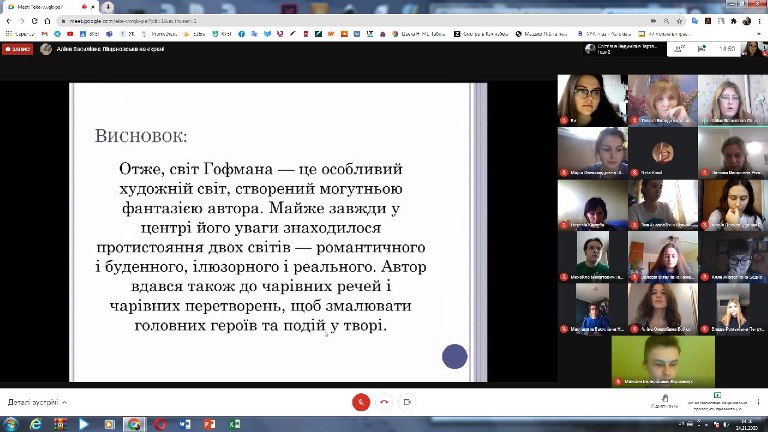Open the browser home page
Image resolution: width=768 pixels, height=432 pixels.
[48, 21]
